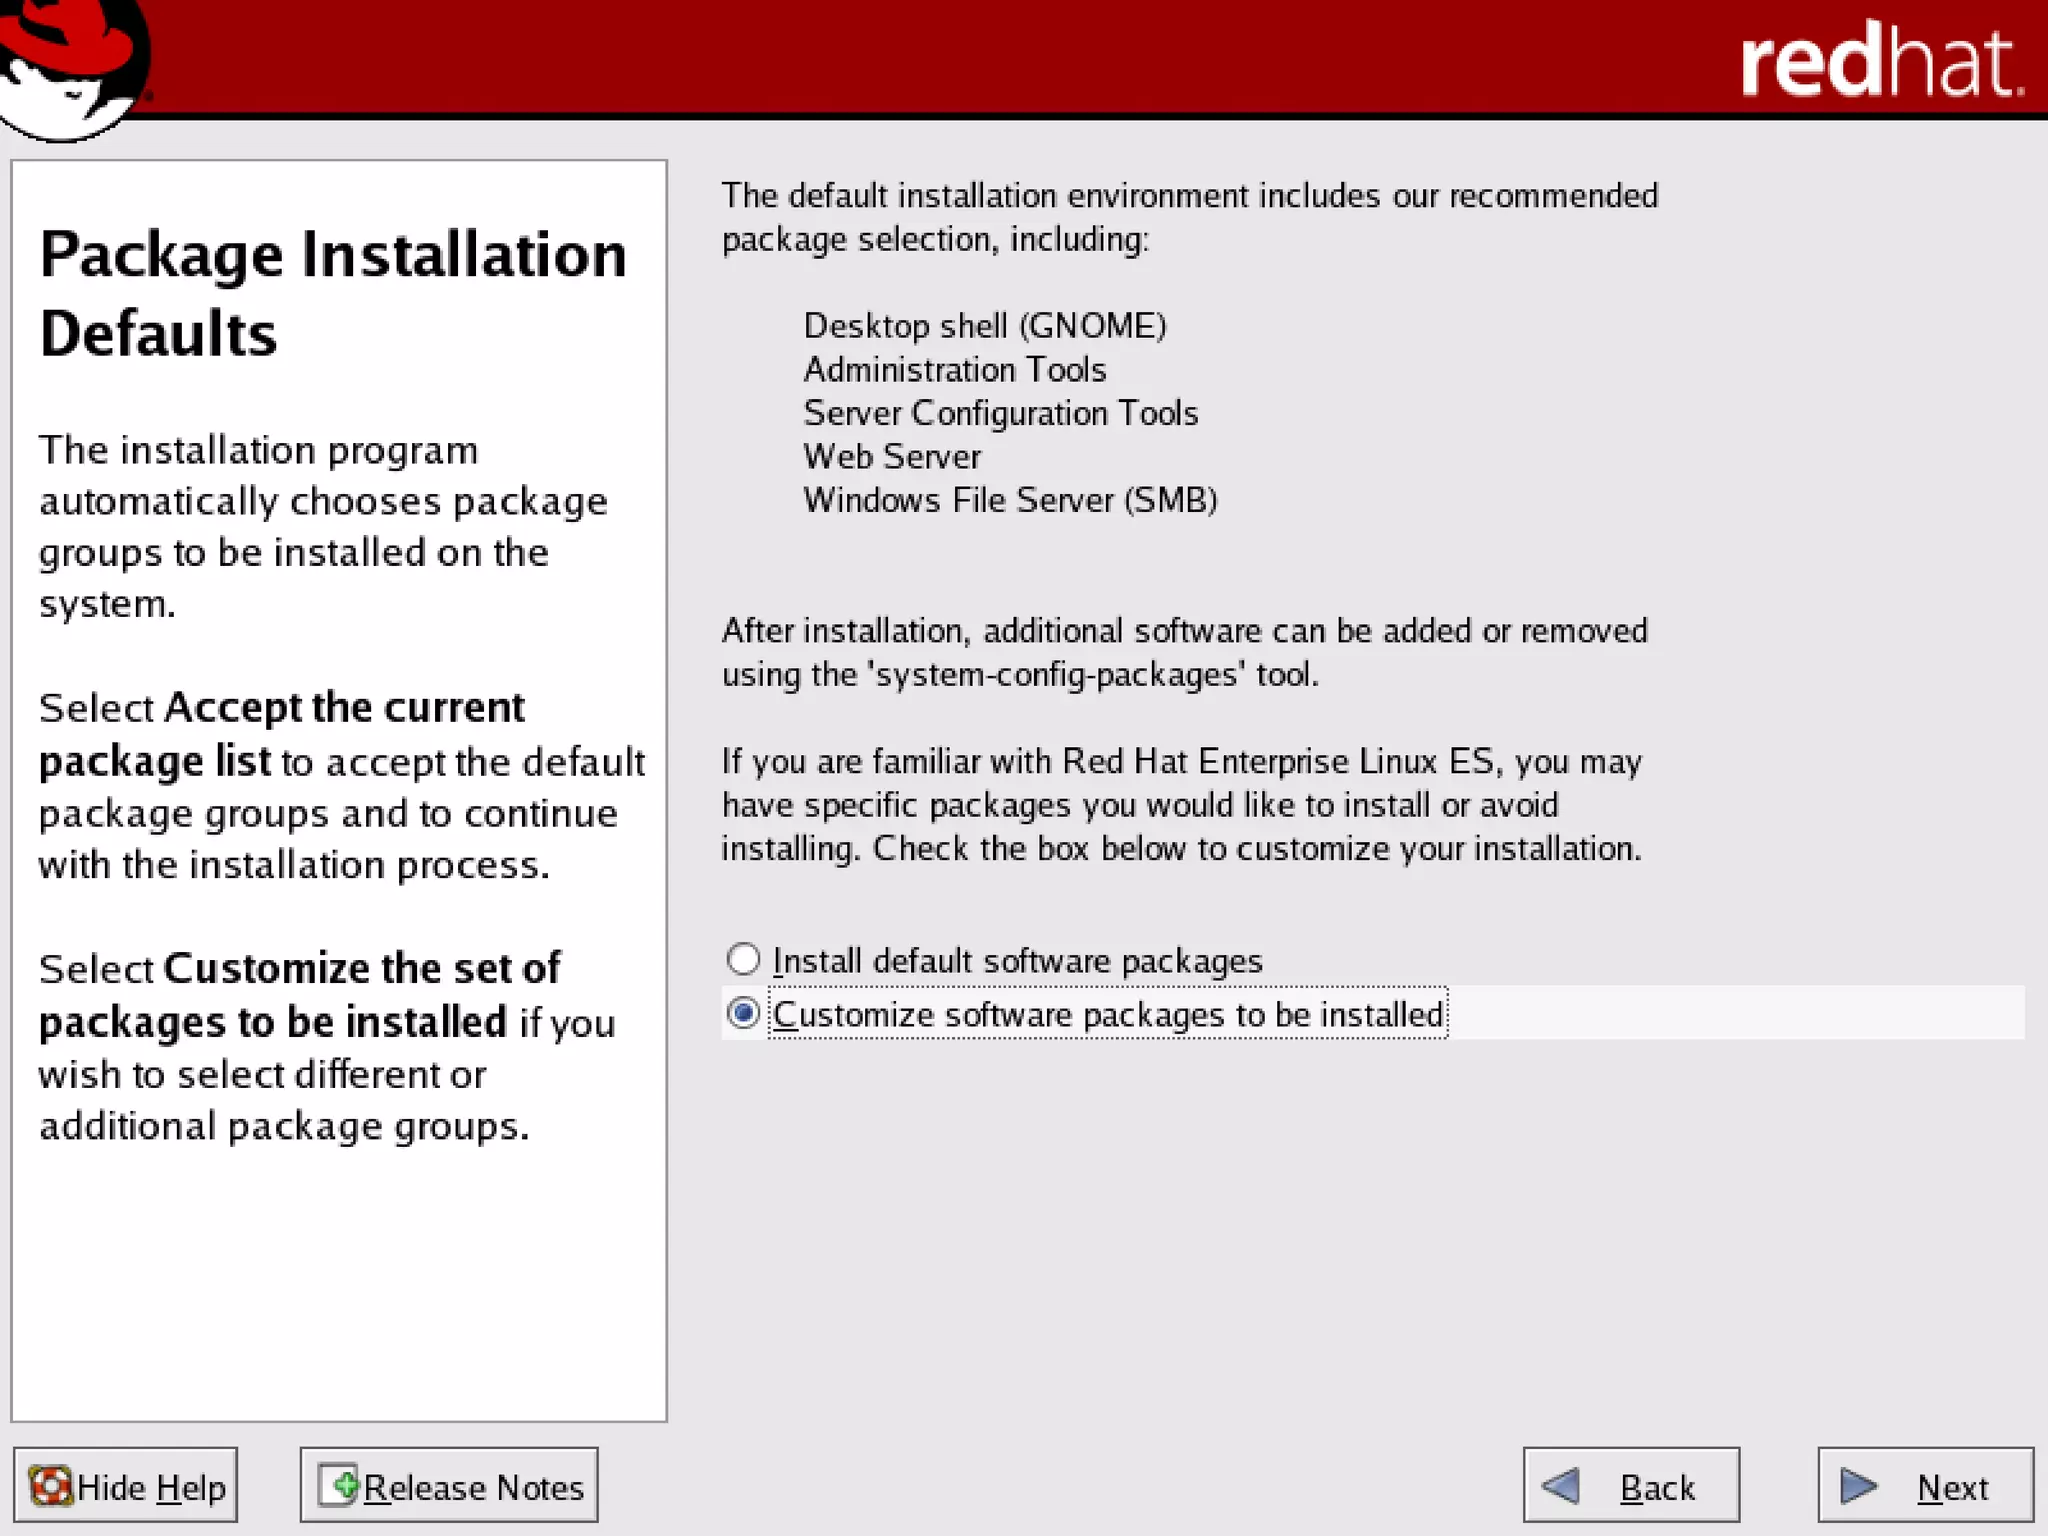
Task: Click the 'Customize software packages to be installed' label
Action: 1108,1015
